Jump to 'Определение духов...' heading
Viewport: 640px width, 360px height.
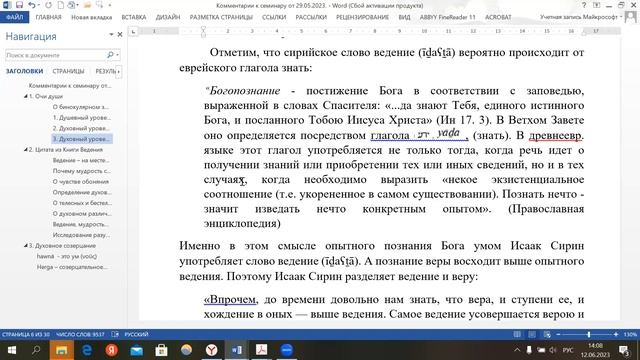click(x=82, y=192)
